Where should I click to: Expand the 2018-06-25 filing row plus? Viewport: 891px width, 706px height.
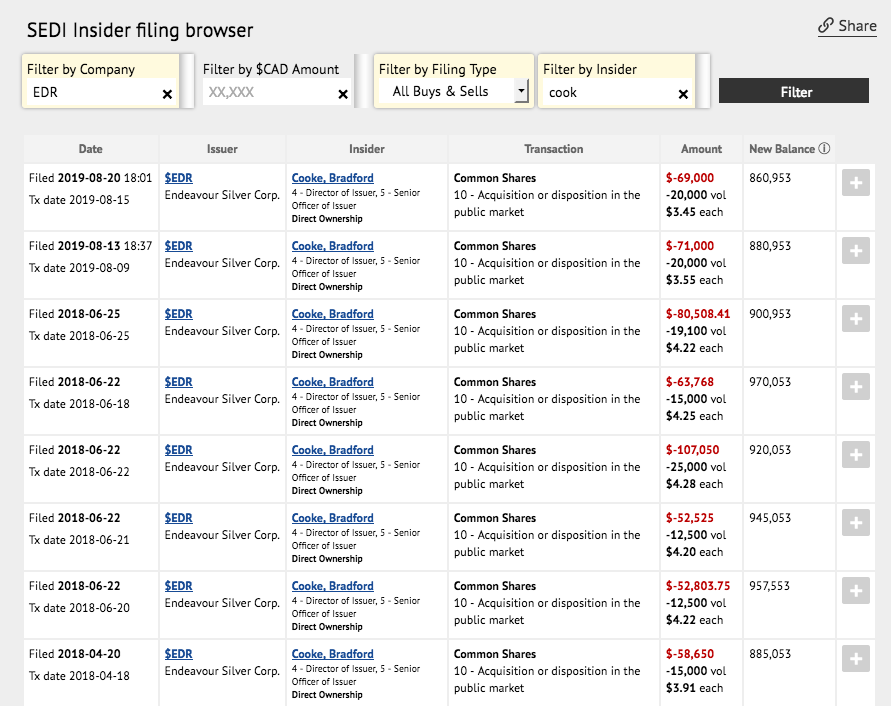[855, 319]
